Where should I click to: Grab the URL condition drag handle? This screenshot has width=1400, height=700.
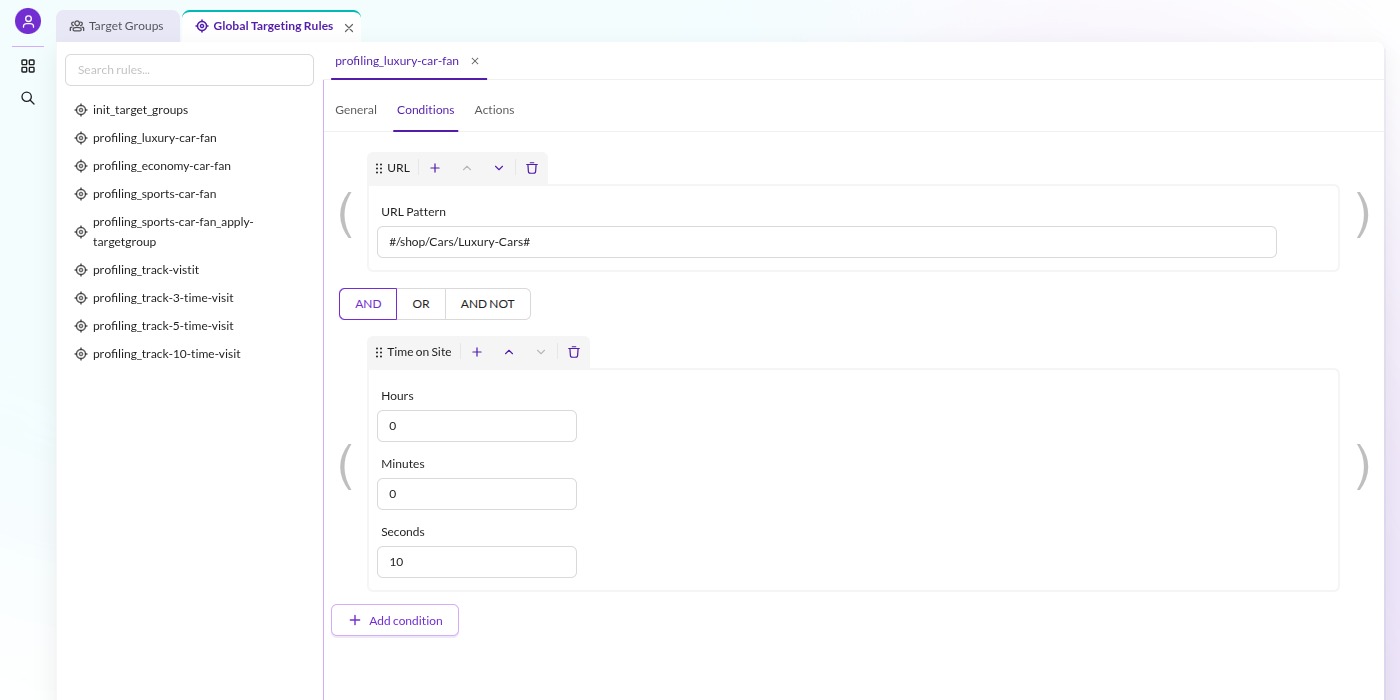pos(379,168)
